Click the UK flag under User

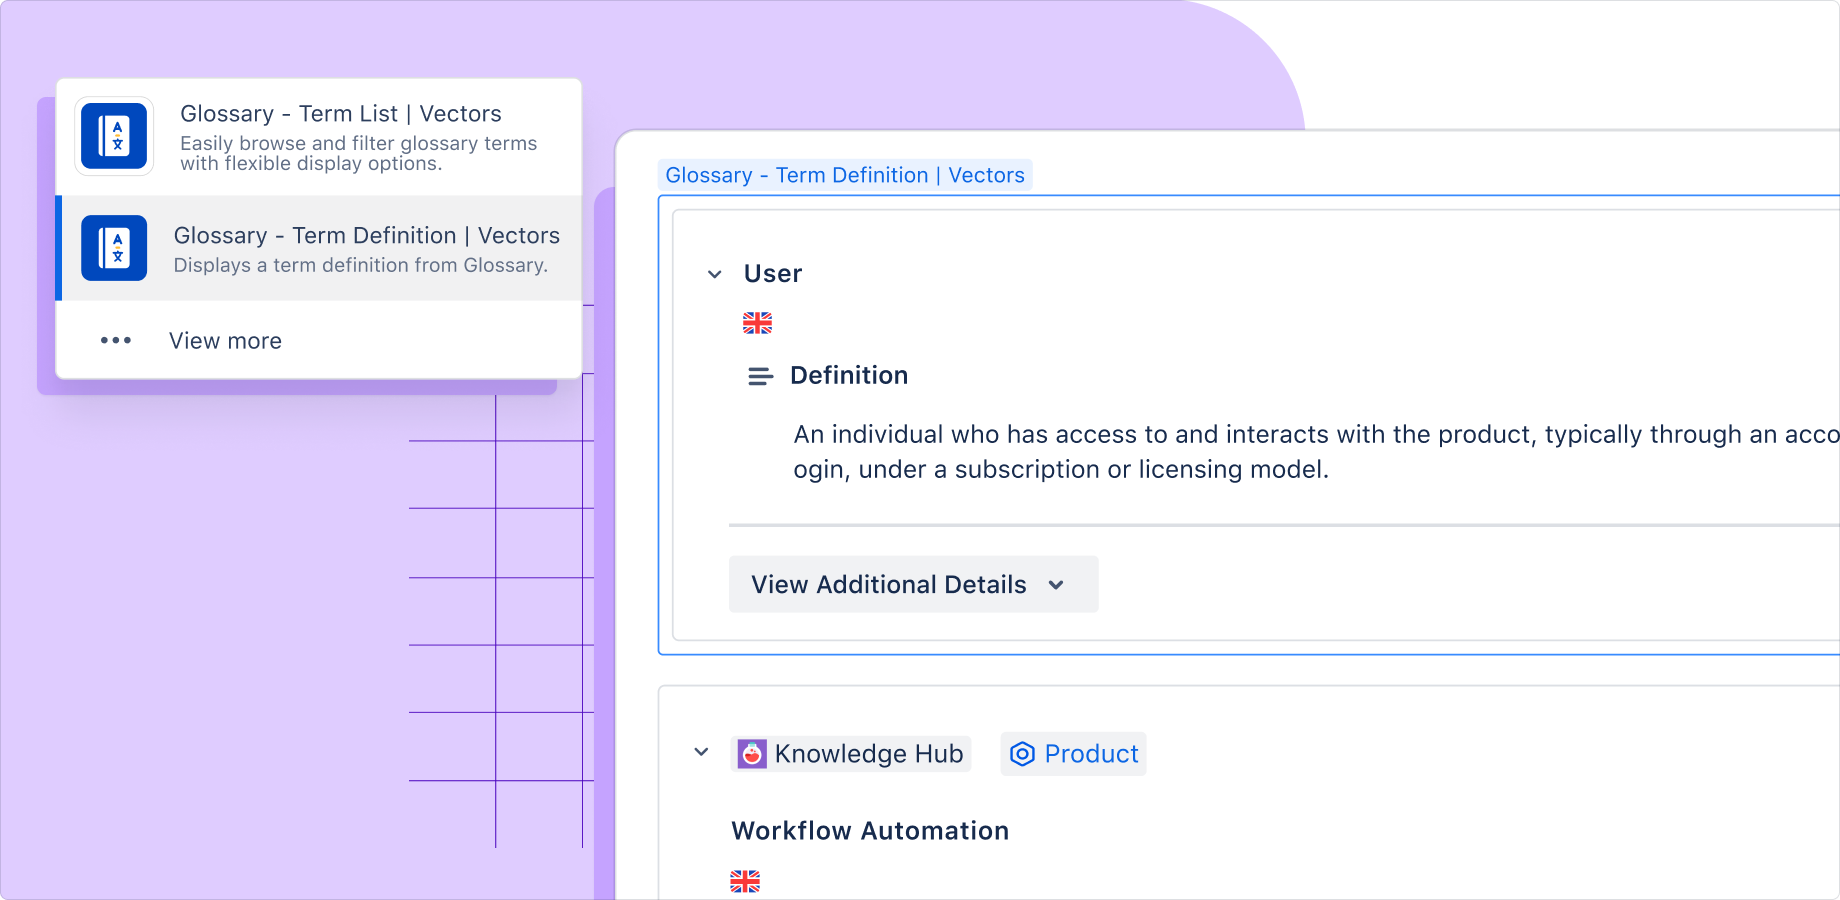pos(757,323)
